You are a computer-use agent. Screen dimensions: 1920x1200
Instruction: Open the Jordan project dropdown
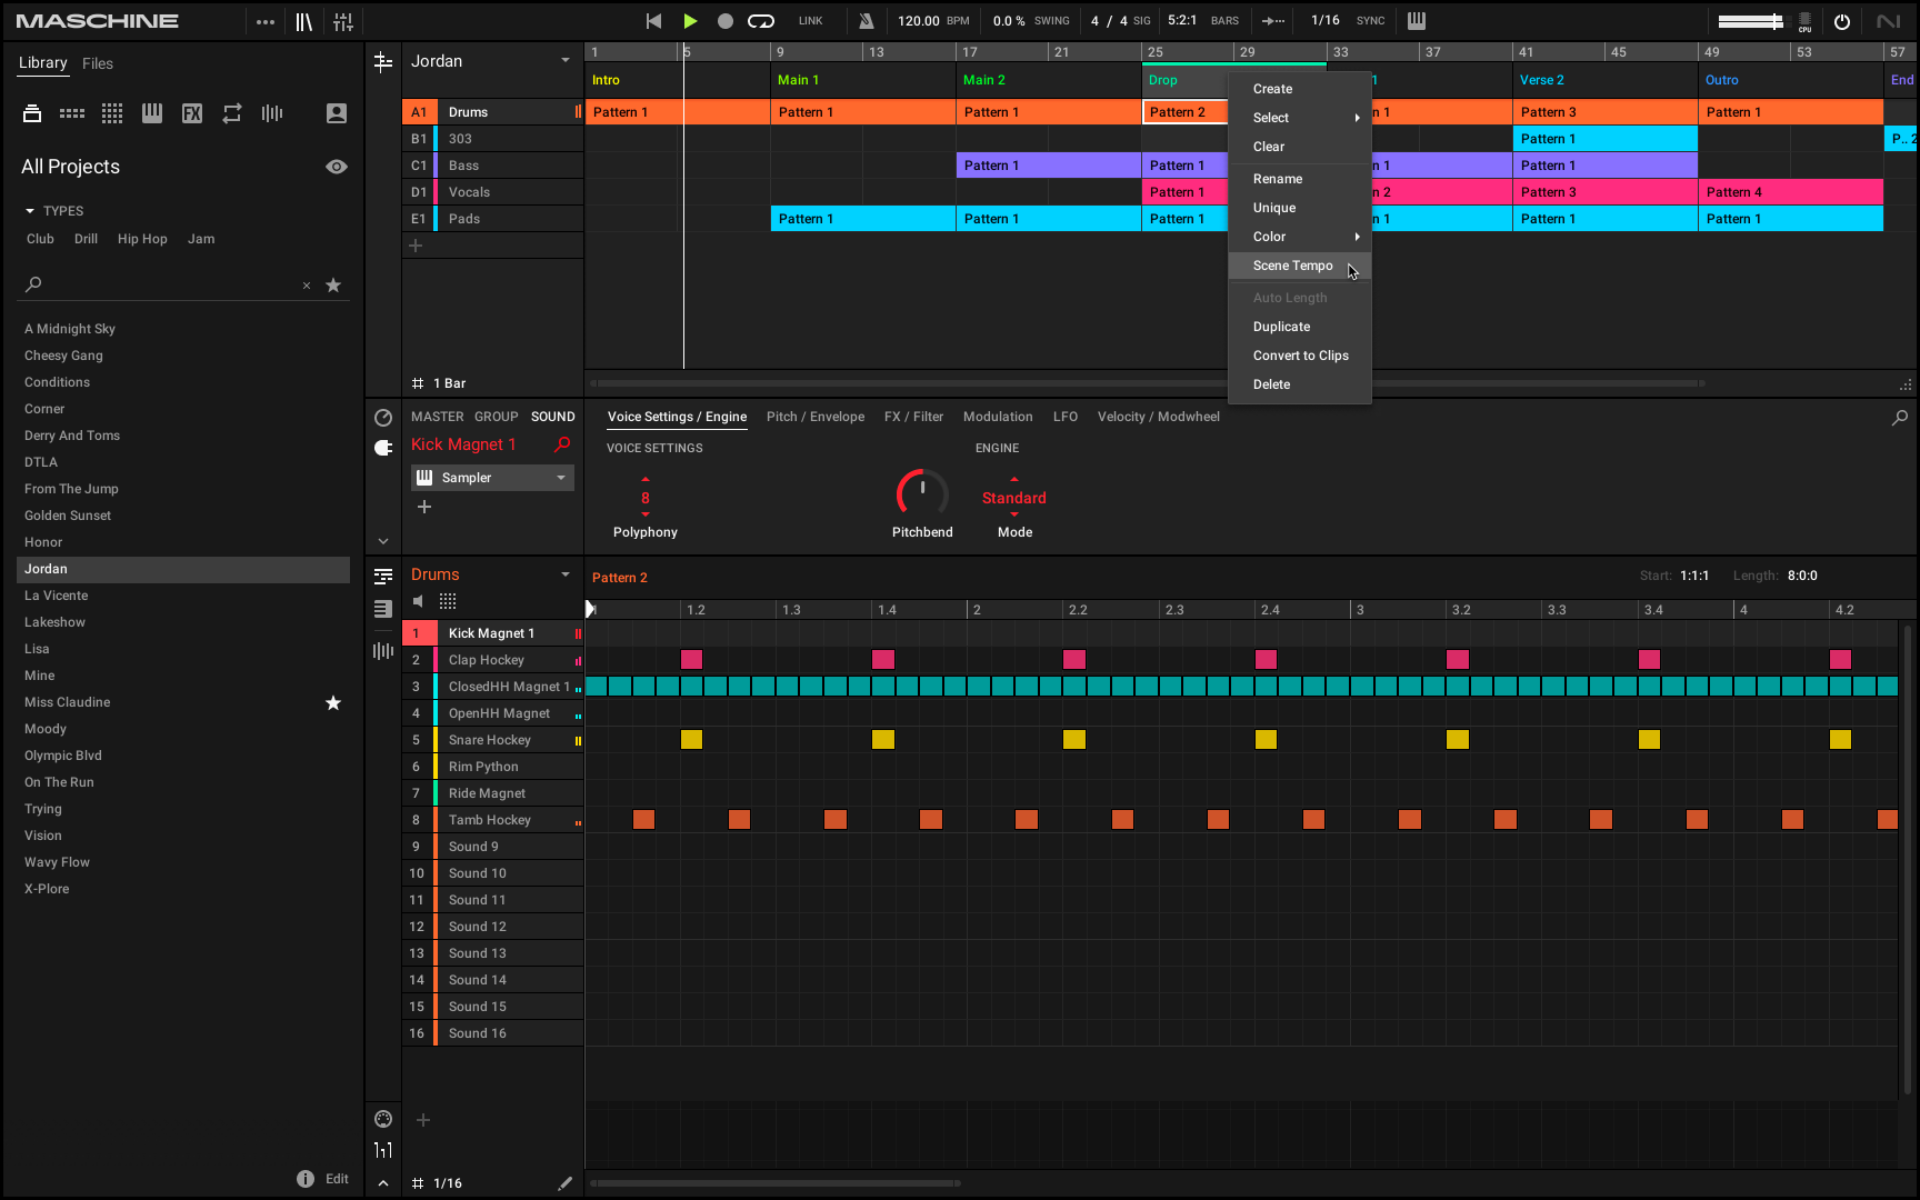point(565,60)
